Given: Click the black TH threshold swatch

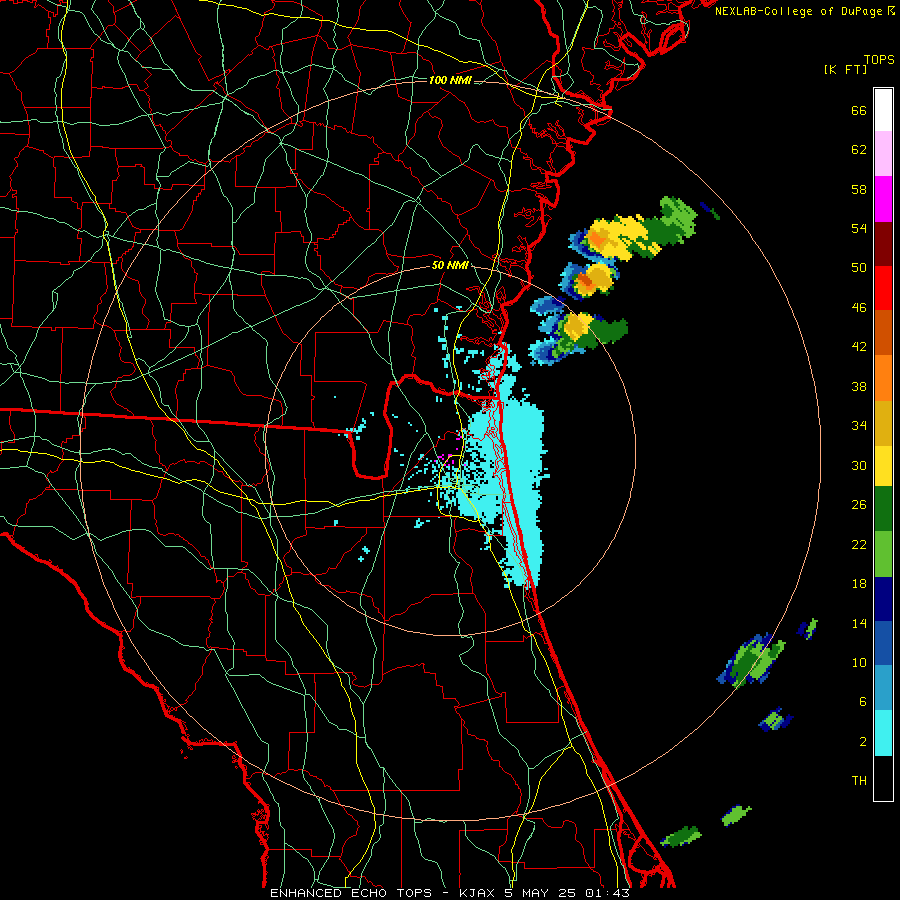Looking at the screenshot, I should click(x=883, y=778).
